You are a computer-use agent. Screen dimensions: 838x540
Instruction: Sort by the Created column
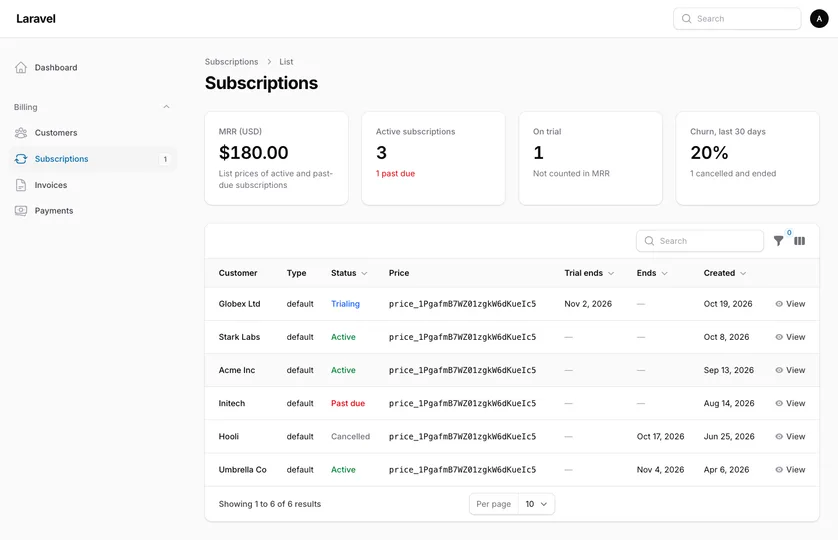coord(725,273)
